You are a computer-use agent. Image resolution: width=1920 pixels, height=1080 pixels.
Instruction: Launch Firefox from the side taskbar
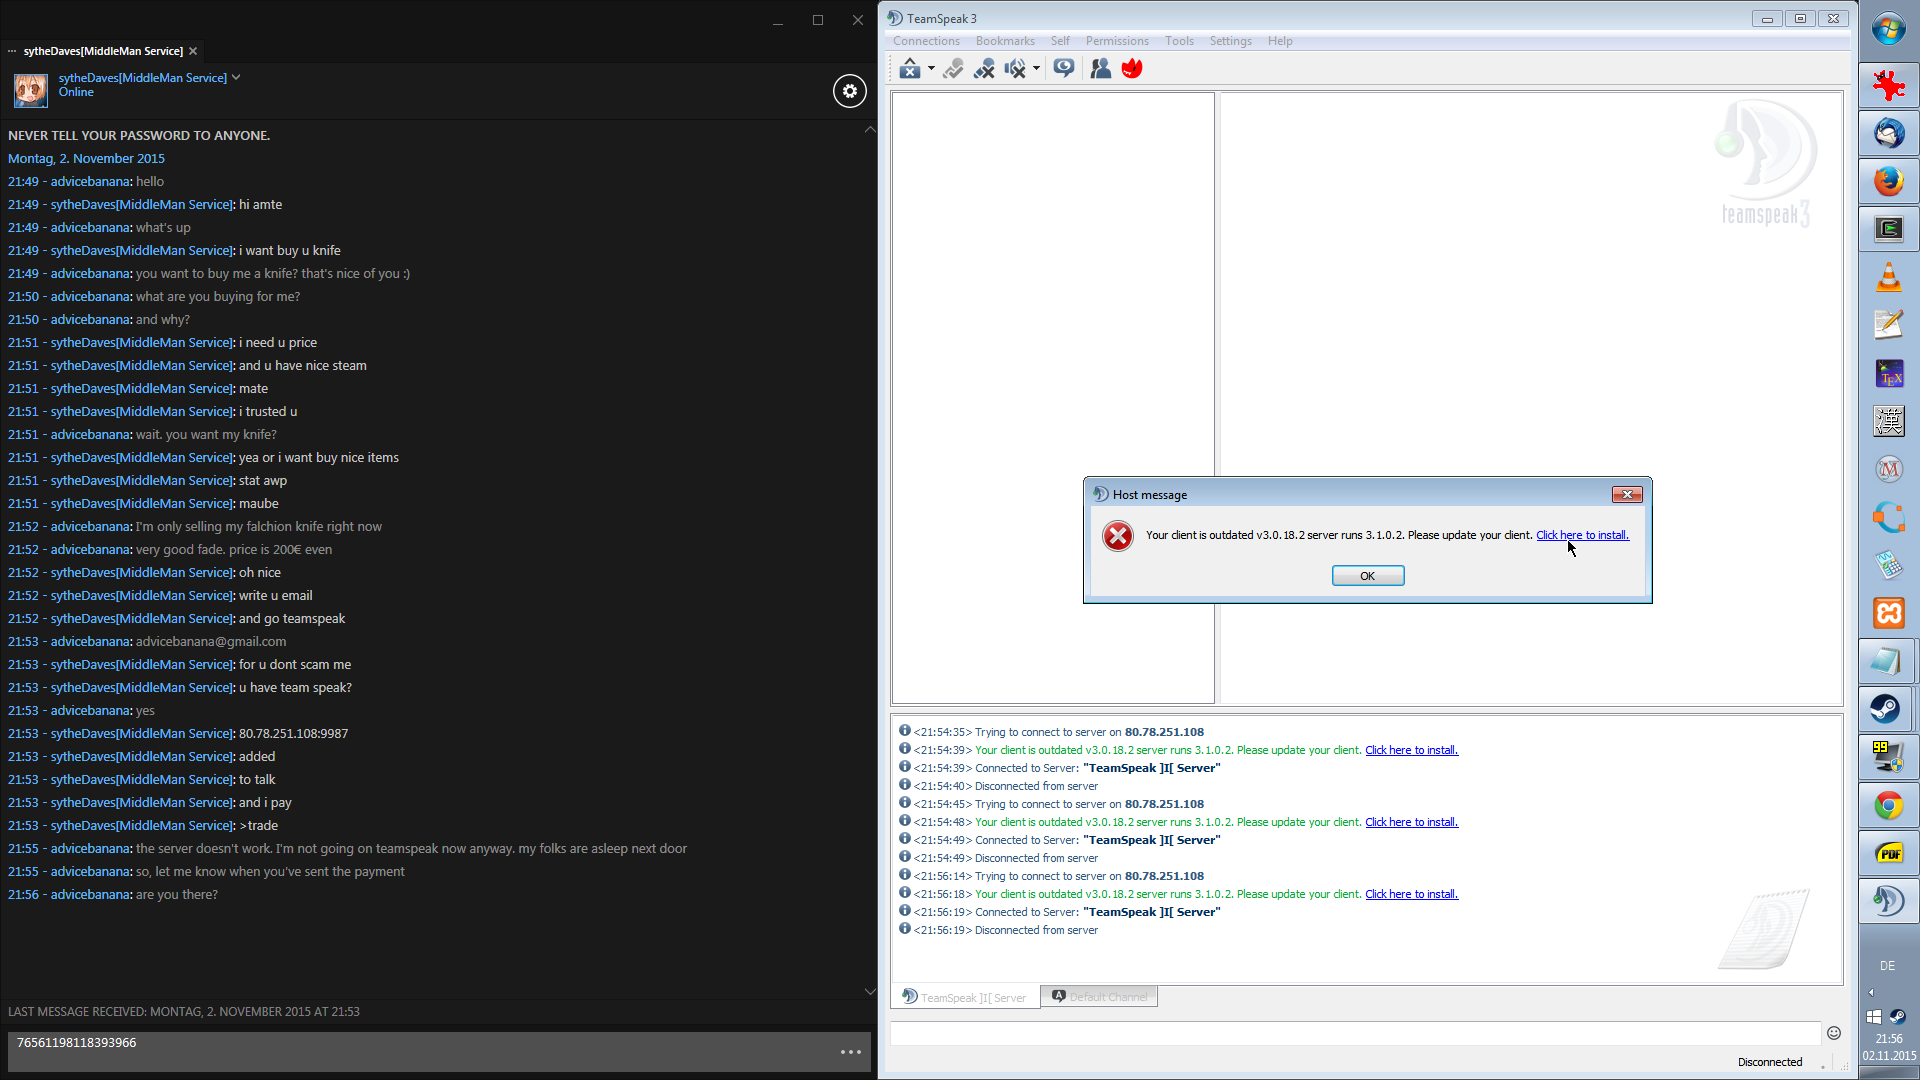tap(1888, 181)
